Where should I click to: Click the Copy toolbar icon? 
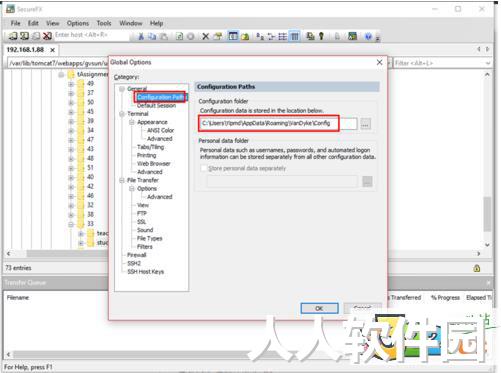point(152,36)
